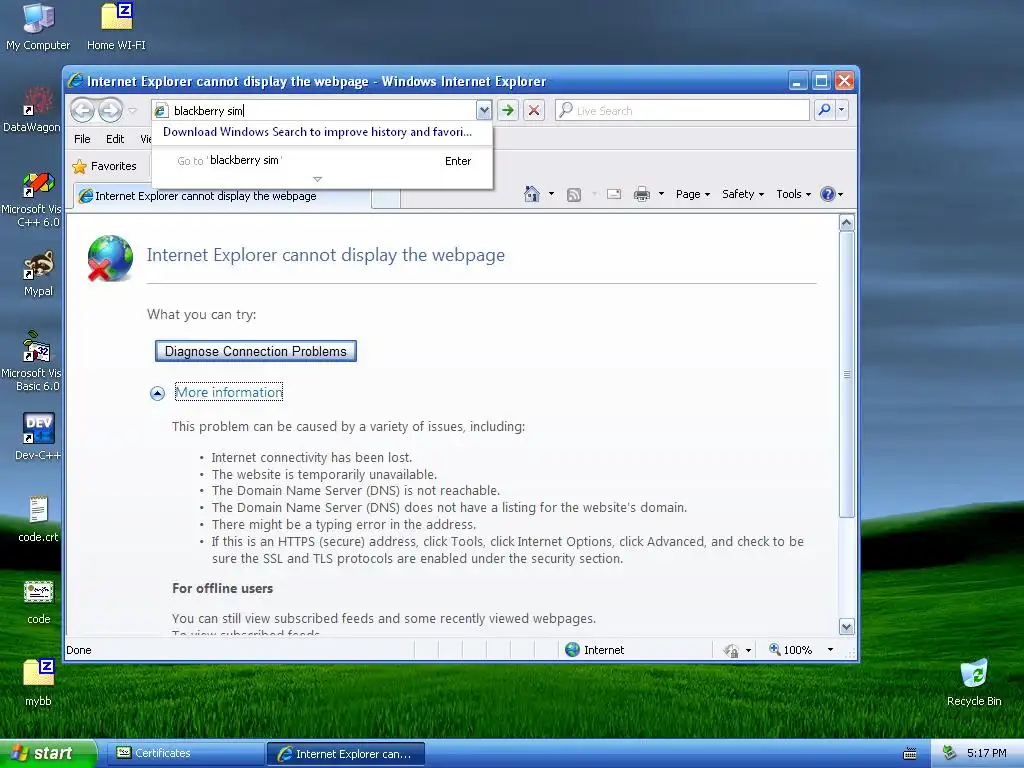
Task: Click the vertical scrollbar thumb
Action: [x=846, y=374]
